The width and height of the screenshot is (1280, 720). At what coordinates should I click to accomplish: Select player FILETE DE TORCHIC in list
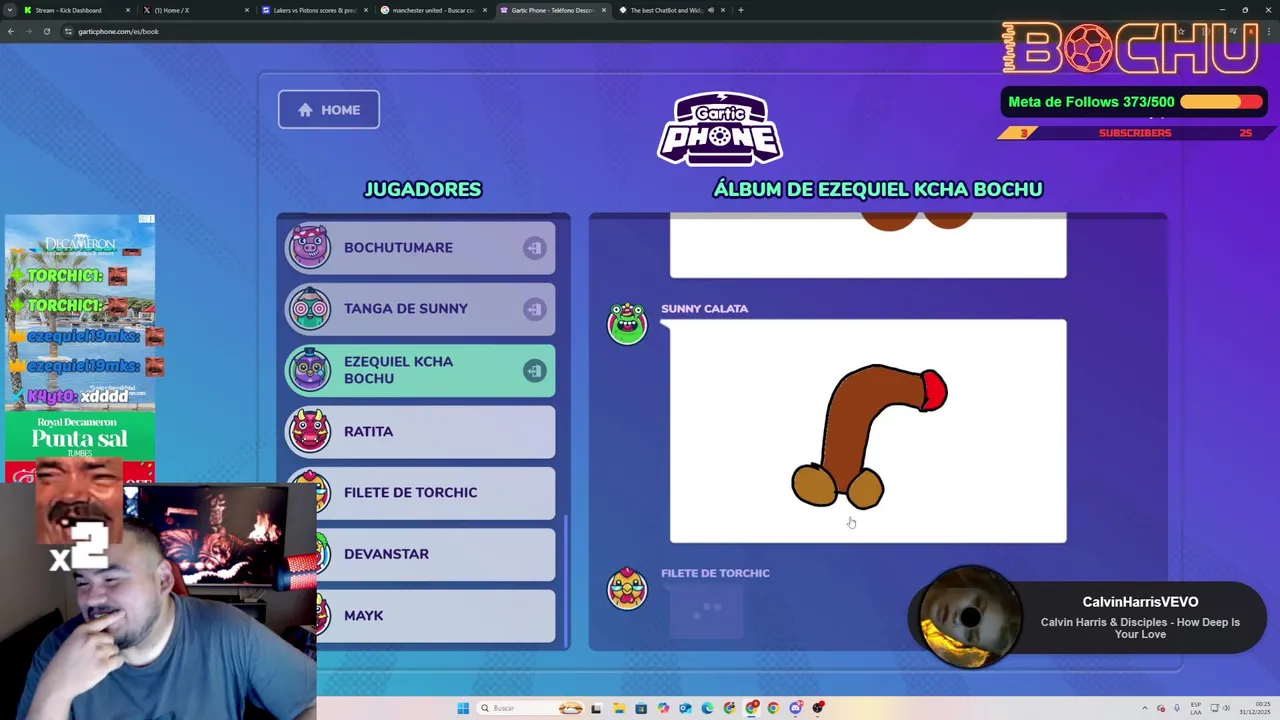[421, 493]
